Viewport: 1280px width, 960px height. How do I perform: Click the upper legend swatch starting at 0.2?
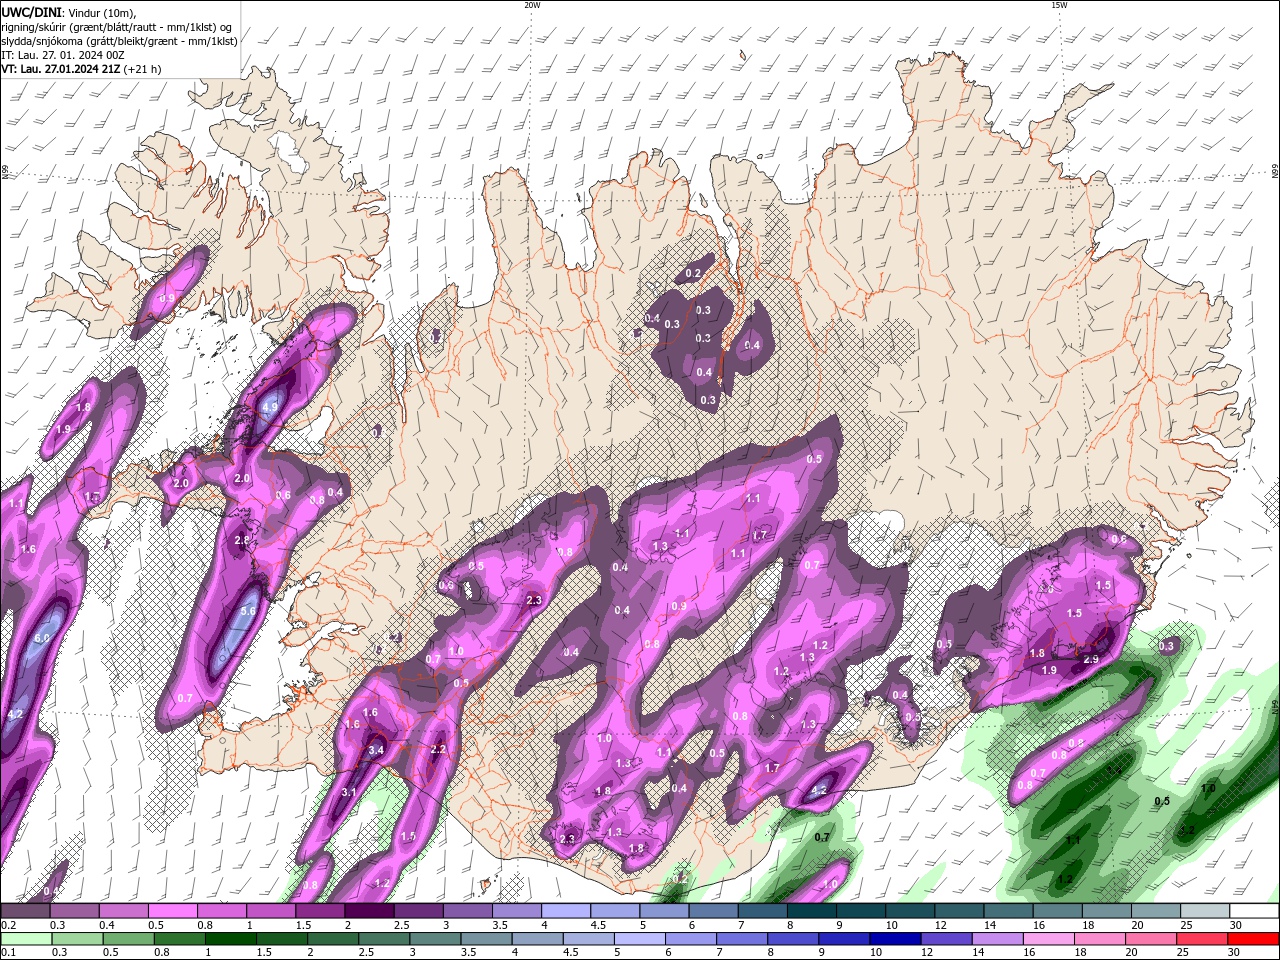[25, 911]
